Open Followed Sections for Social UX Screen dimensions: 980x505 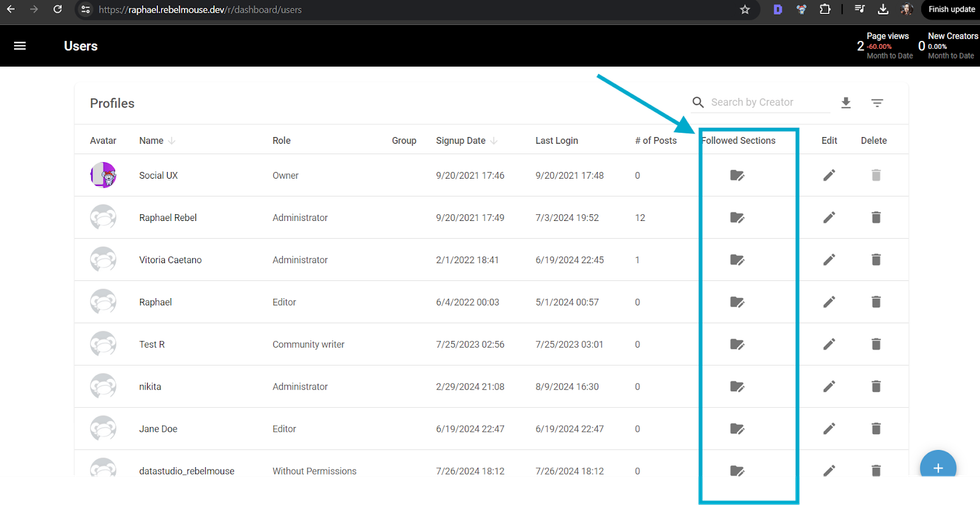737,175
